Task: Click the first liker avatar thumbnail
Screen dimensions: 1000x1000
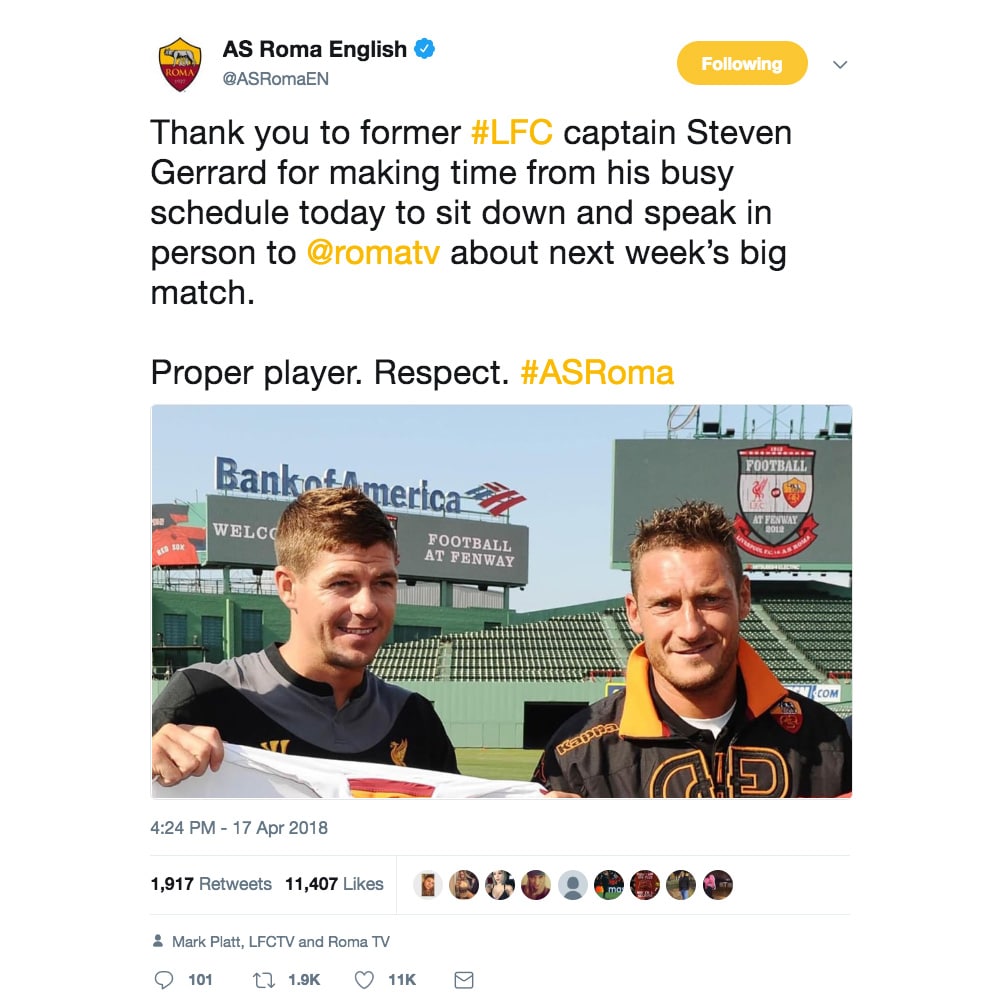Action: point(428,885)
